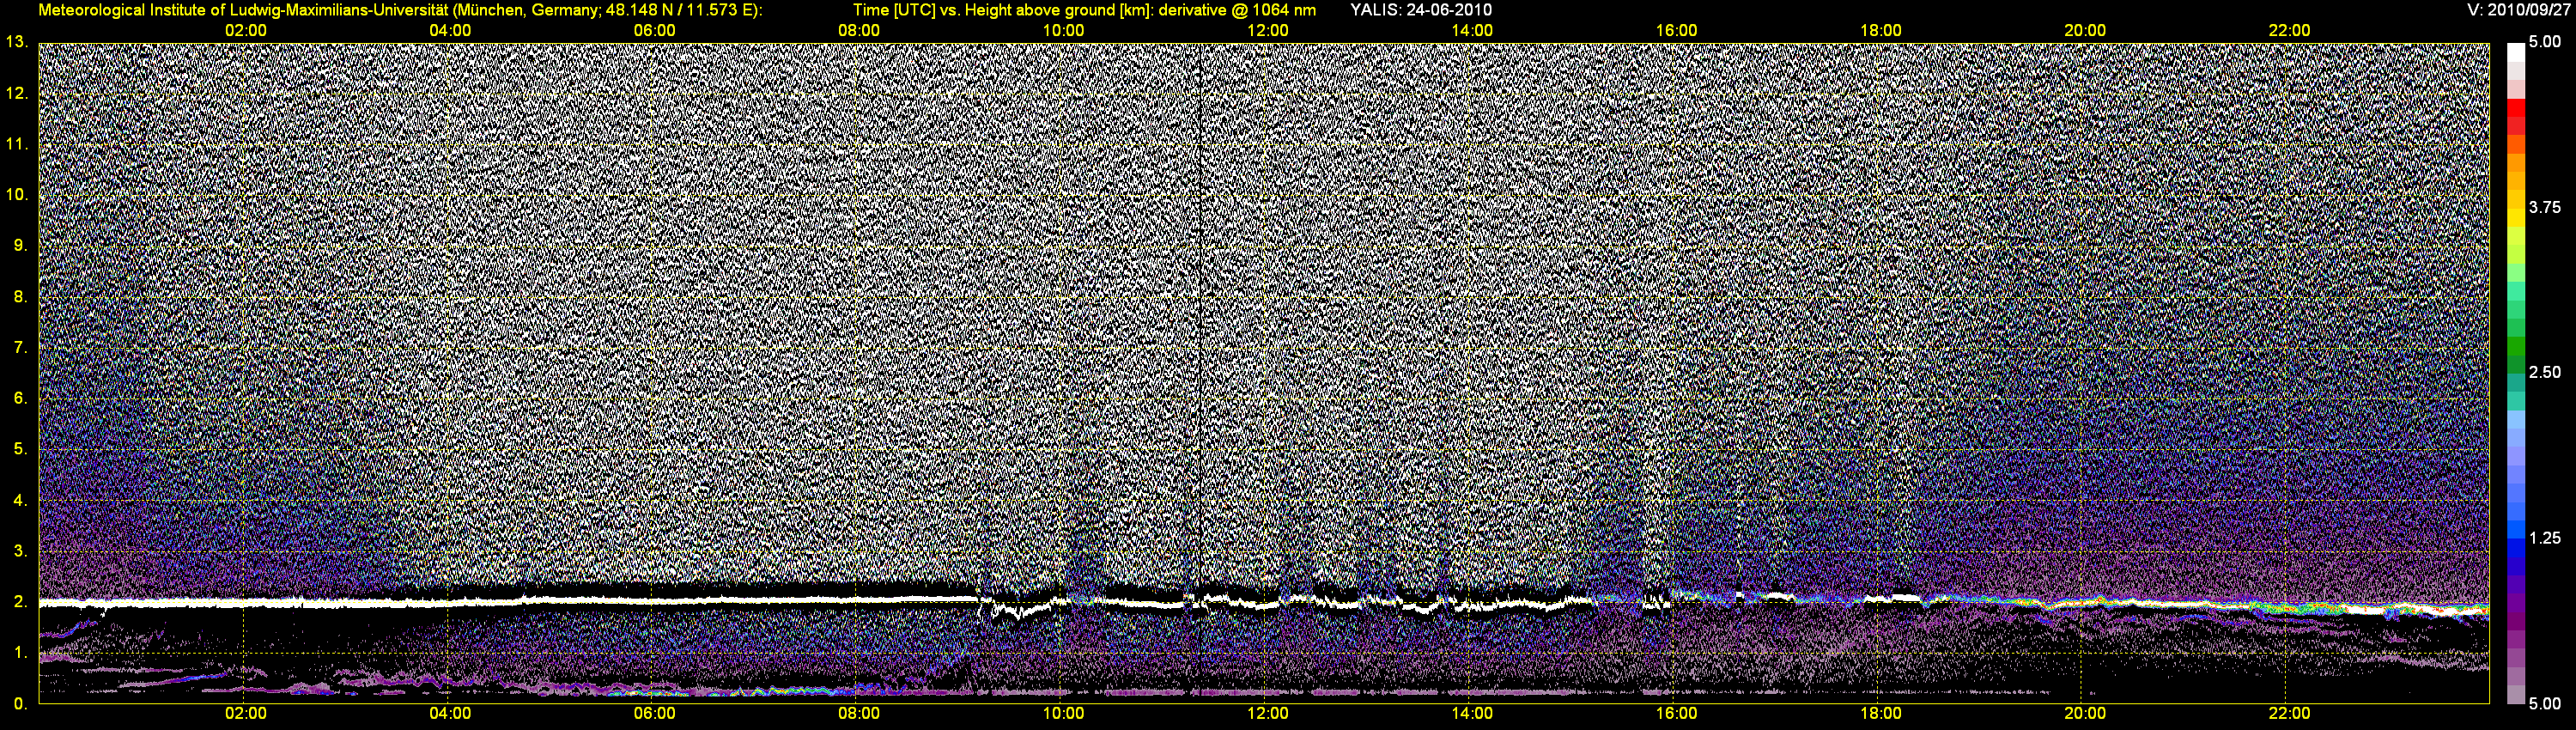Click the 1. km height axis label

[x=20, y=653]
